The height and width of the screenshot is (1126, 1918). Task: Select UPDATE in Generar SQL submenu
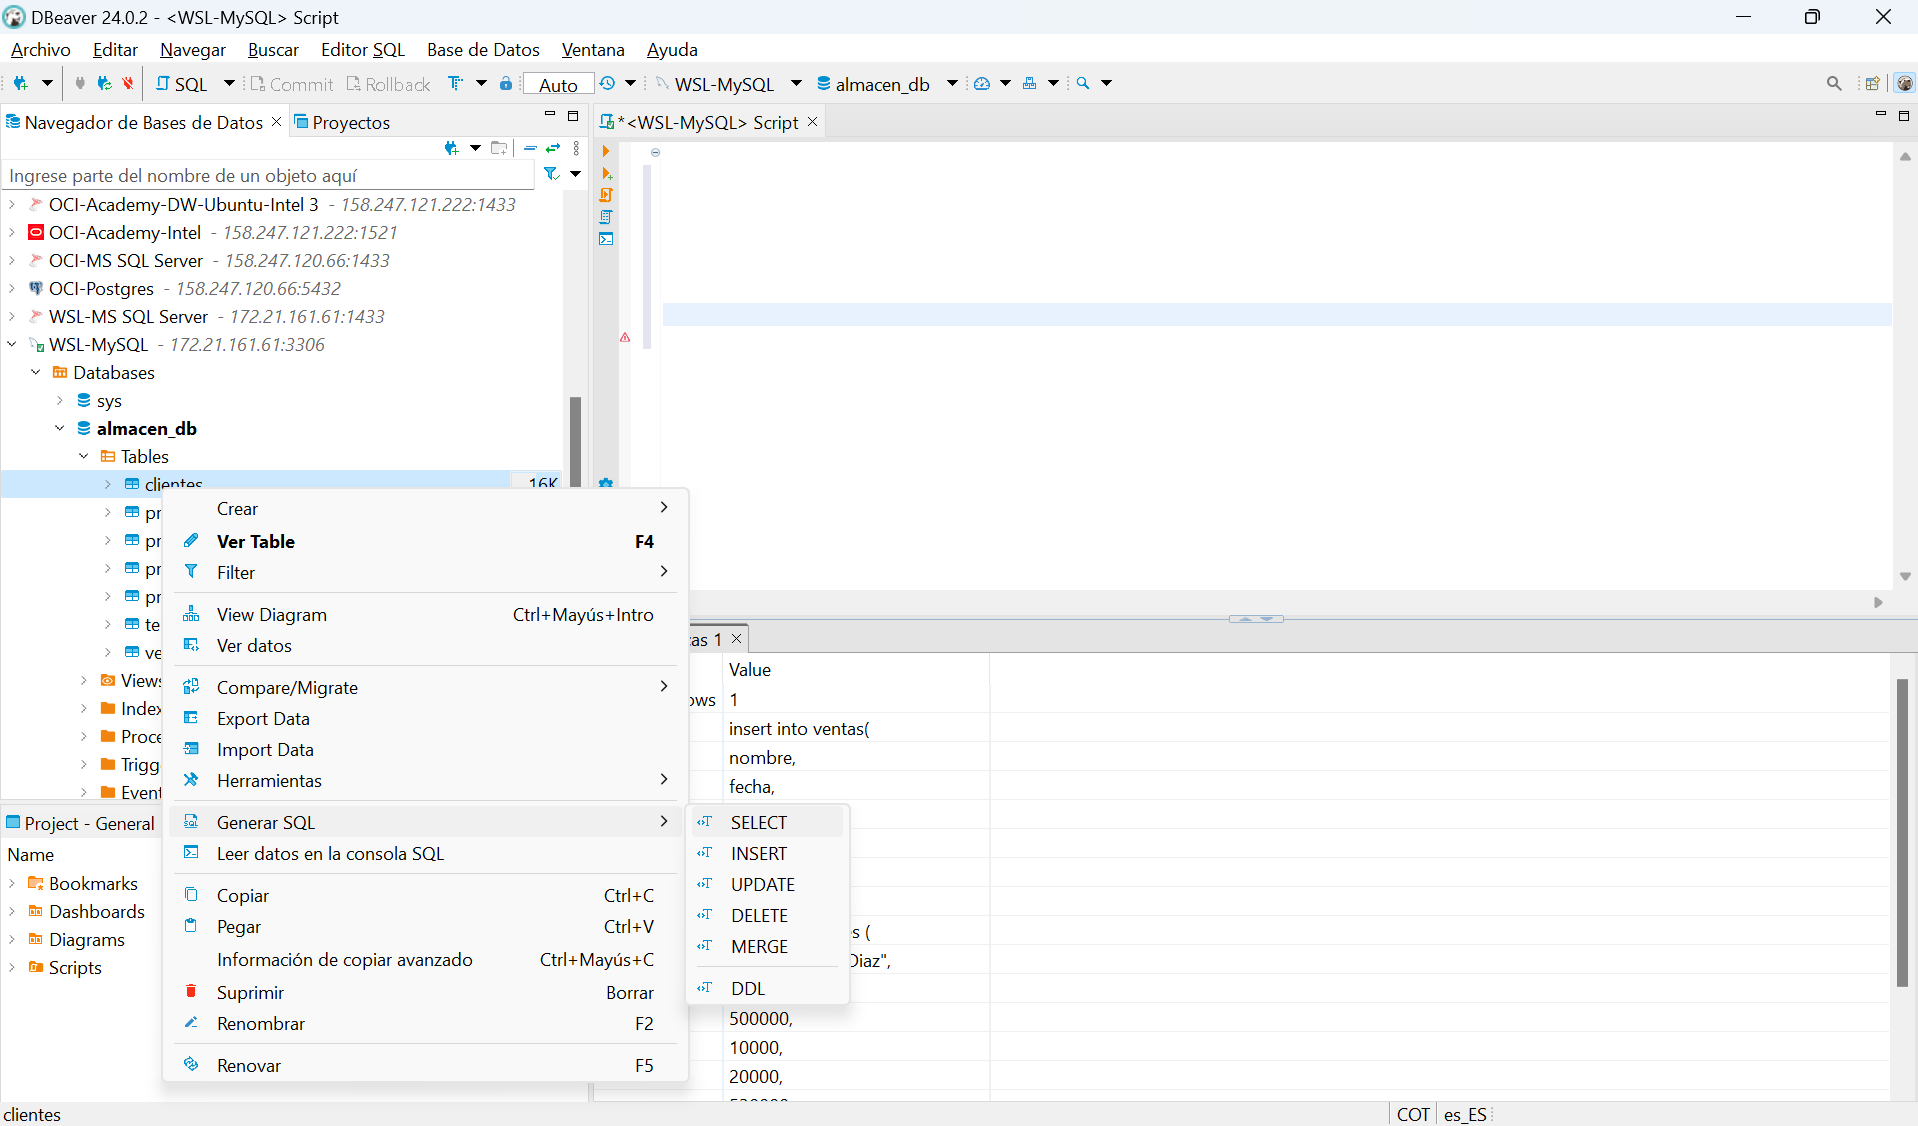click(x=767, y=885)
